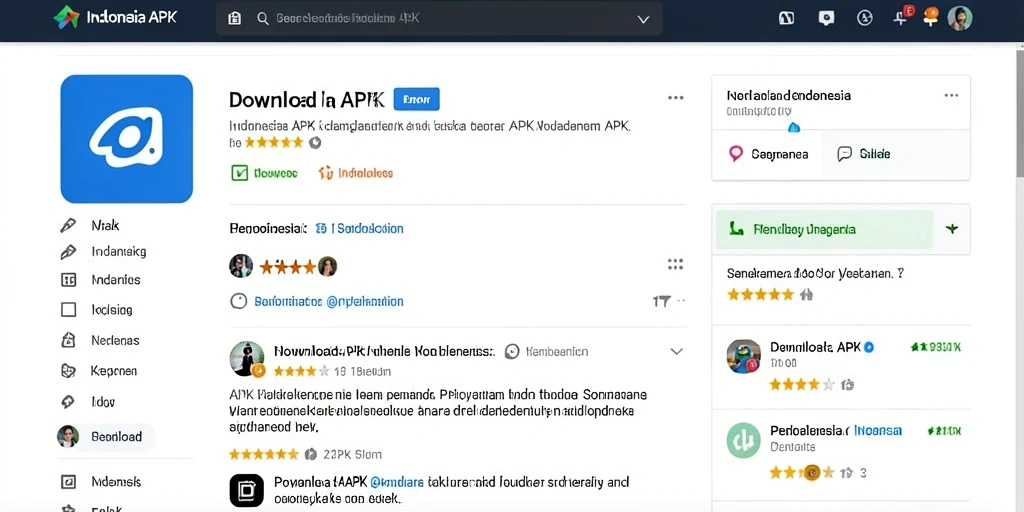
Task: Click thumbs icon after five stars
Action: tap(807, 295)
